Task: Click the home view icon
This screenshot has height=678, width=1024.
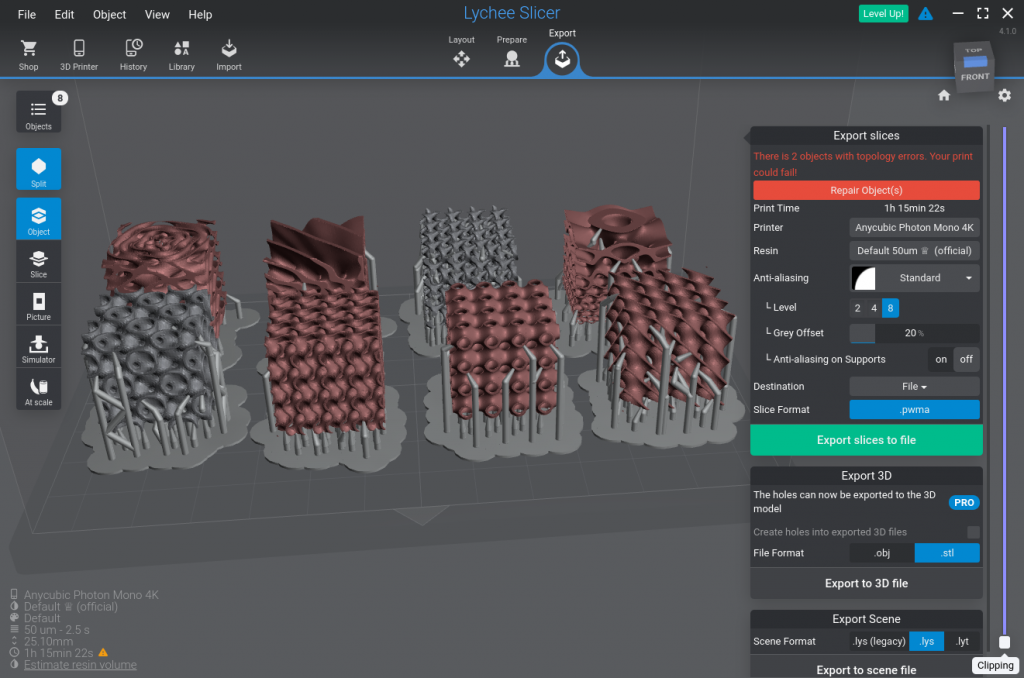Action: pos(944,95)
